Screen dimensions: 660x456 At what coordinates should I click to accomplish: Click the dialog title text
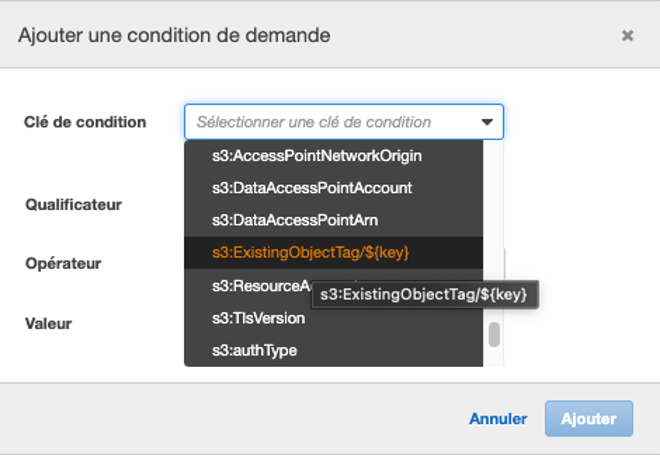pos(174,36)
